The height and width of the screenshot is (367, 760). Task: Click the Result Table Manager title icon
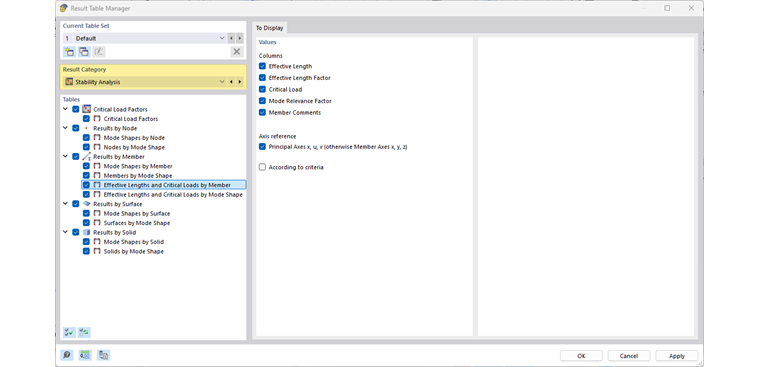pyautogui.click(x=63, y=8)
